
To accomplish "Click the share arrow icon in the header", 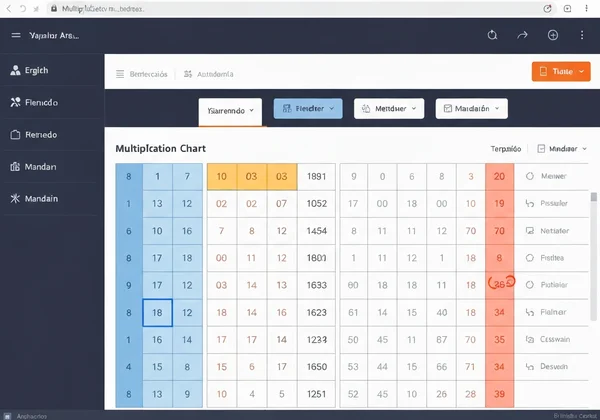I will pos(522,35).
